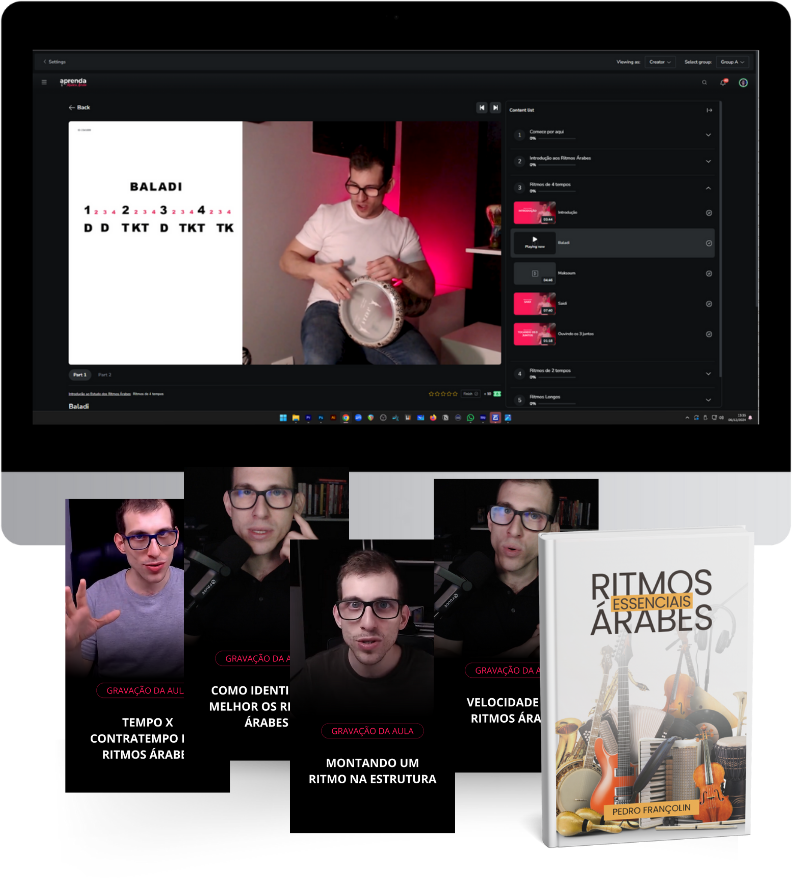Collapse the 'Ritmos de 4 tempos' section
Screen dimensions: 793x880
(708, 187)
